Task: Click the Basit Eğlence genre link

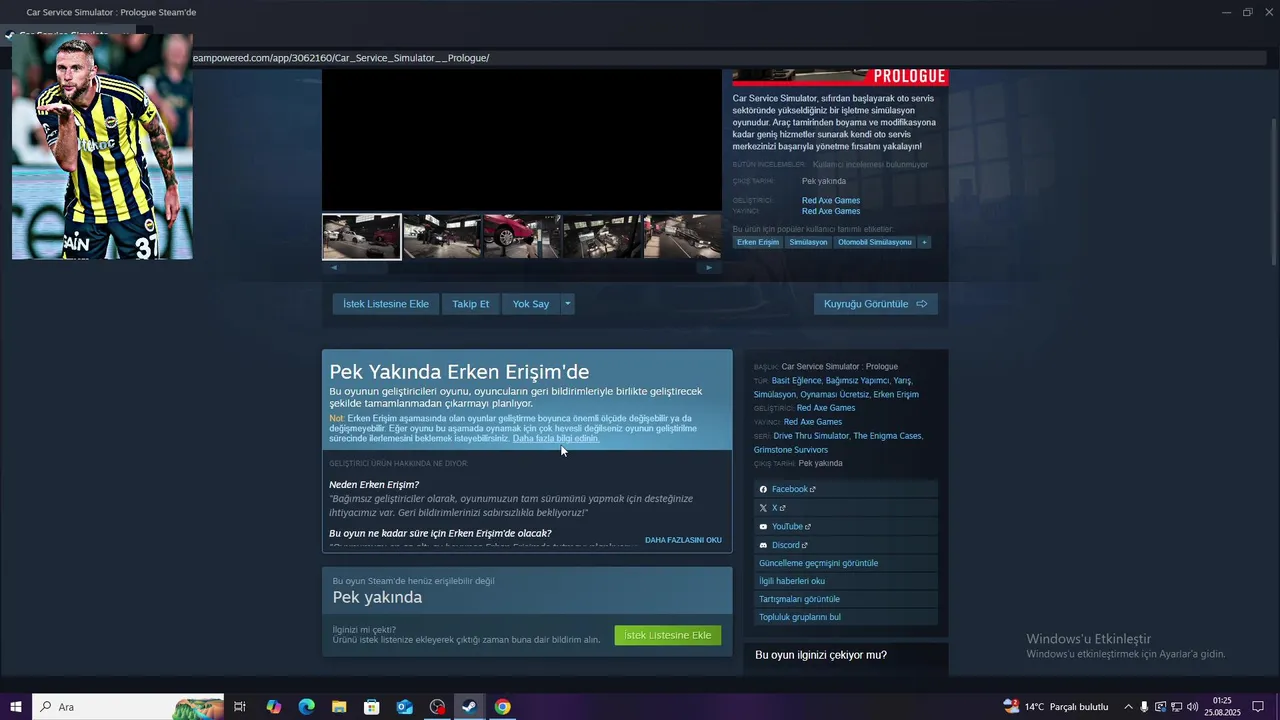Action: pyautogui.click(x=796, y=380)
